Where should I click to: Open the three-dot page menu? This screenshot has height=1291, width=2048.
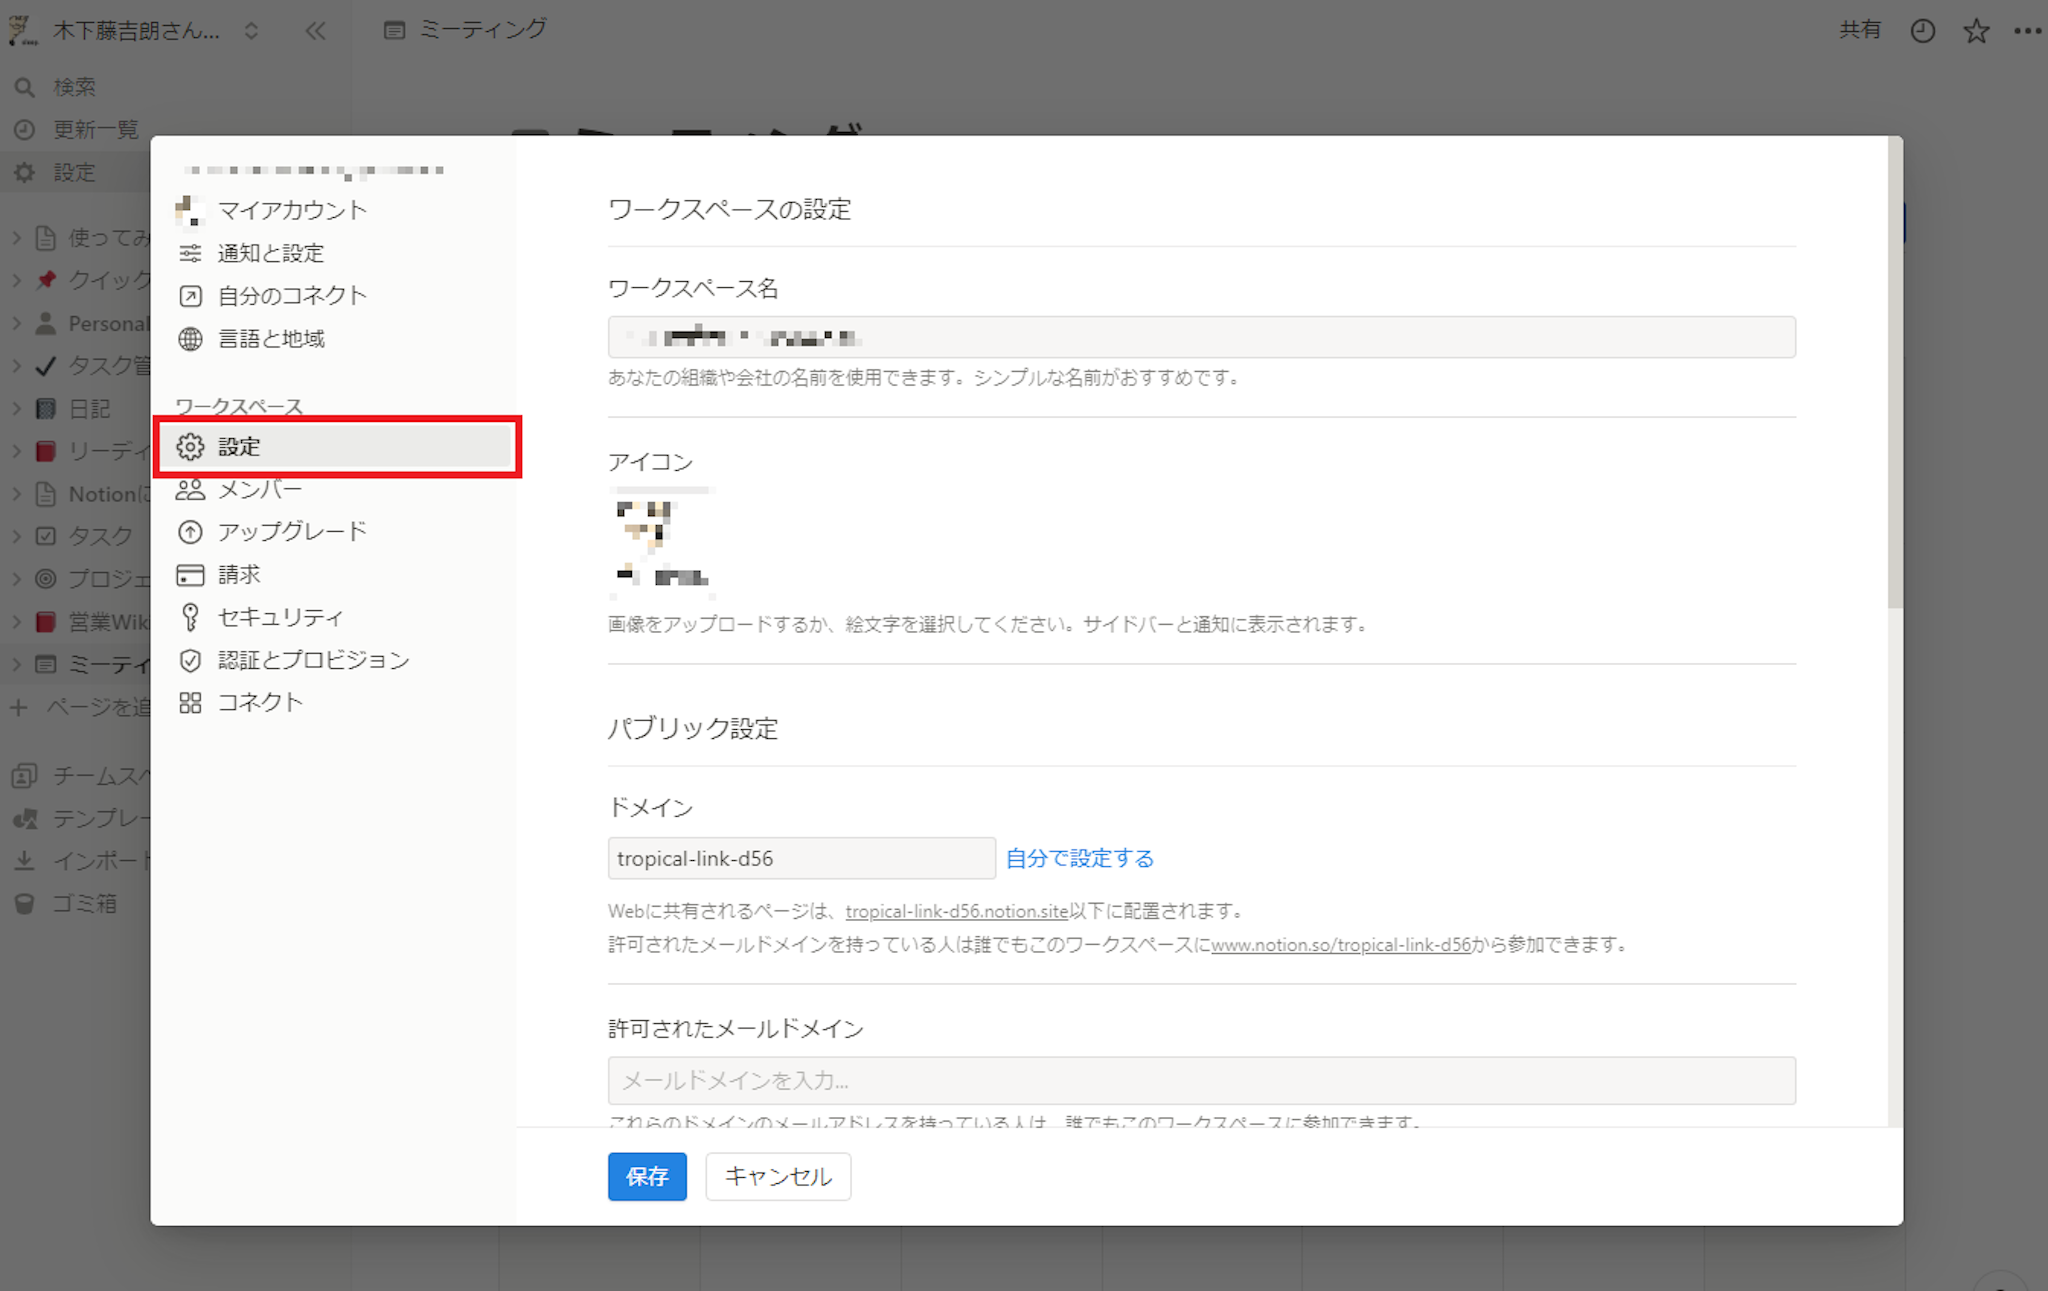pos(2027,31)
